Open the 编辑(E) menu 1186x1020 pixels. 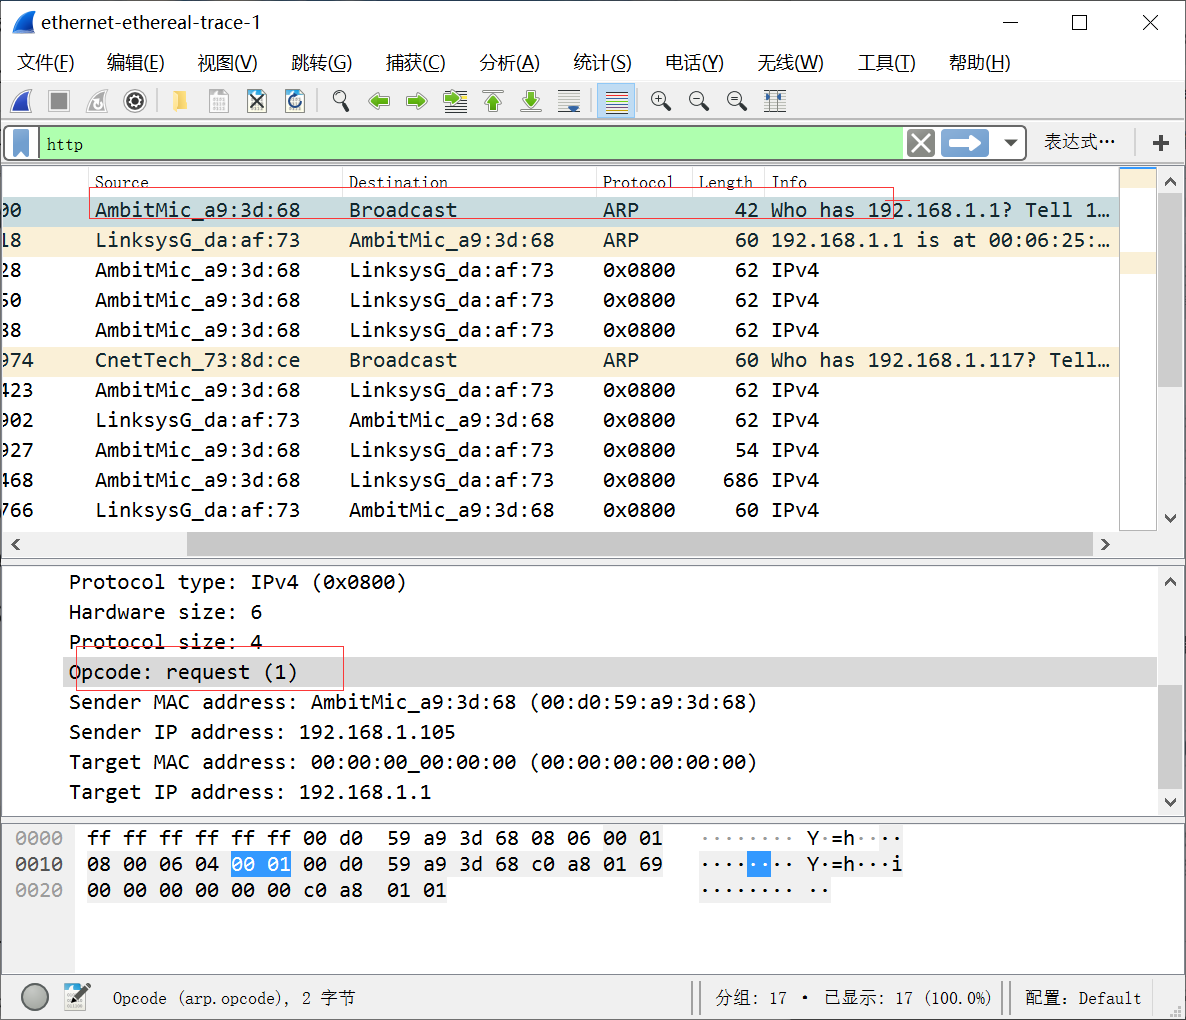coord(135,63)
